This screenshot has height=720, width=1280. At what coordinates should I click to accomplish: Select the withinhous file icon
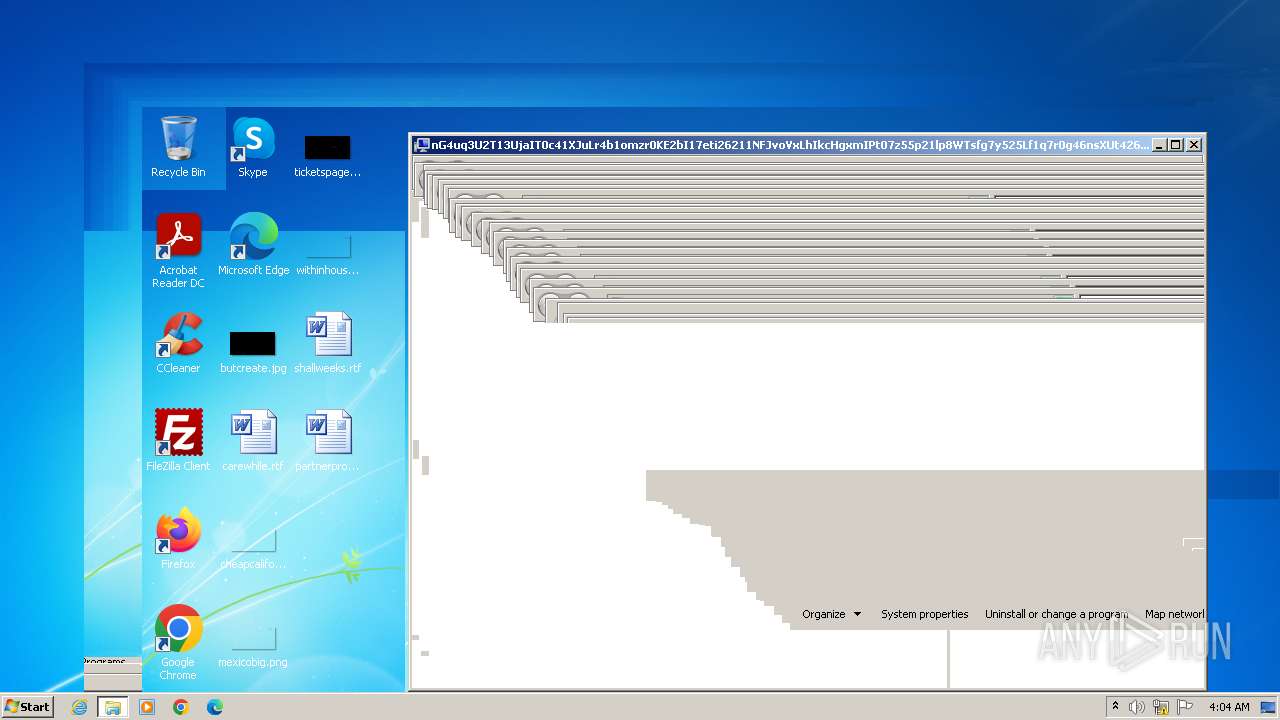327,253
